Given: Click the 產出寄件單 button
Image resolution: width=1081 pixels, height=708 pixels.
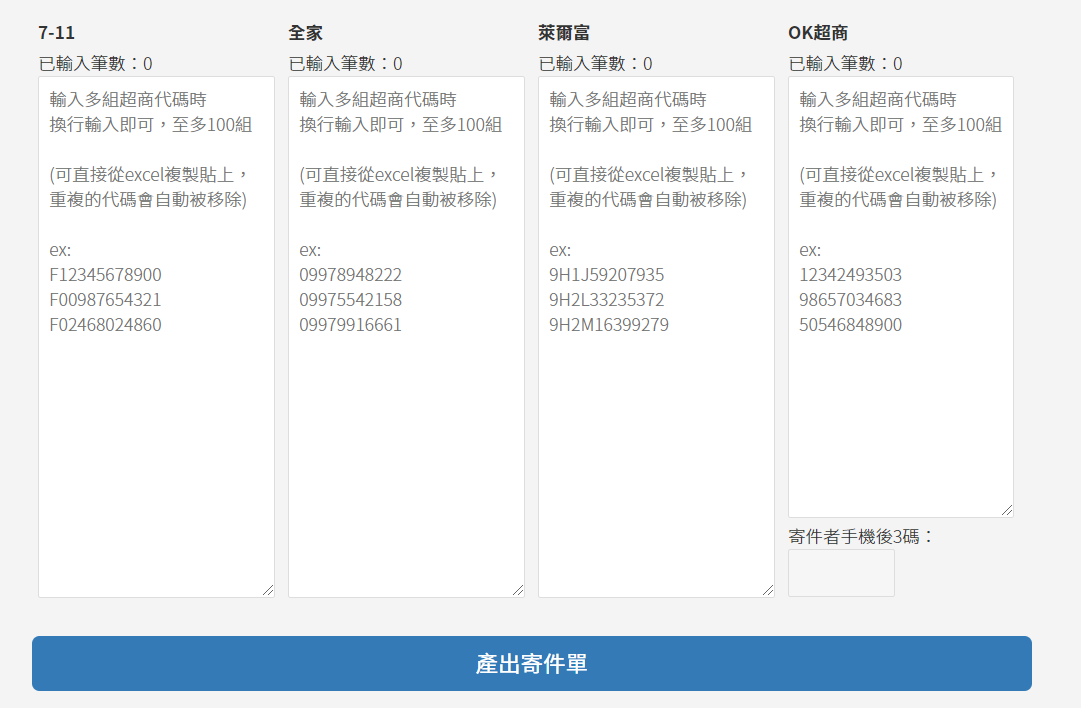Looking at the screenshot, I should pos(532,663).
